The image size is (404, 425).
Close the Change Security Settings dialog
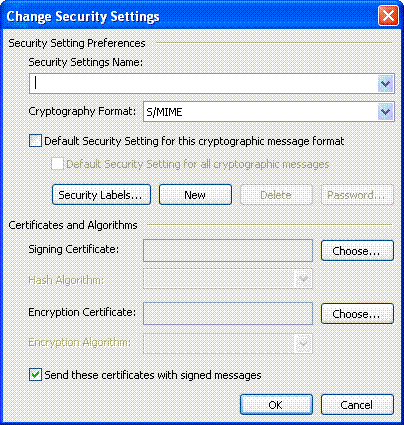coord(388,15)
